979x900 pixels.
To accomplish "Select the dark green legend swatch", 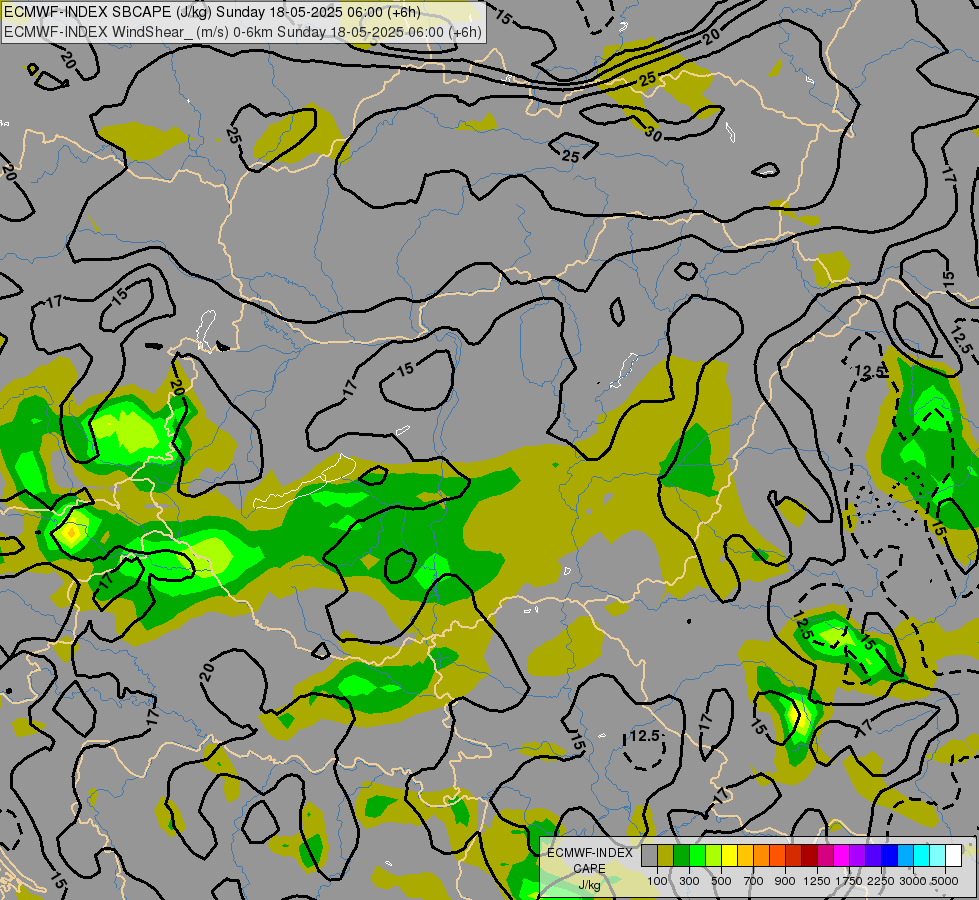I will coord(681,855).
